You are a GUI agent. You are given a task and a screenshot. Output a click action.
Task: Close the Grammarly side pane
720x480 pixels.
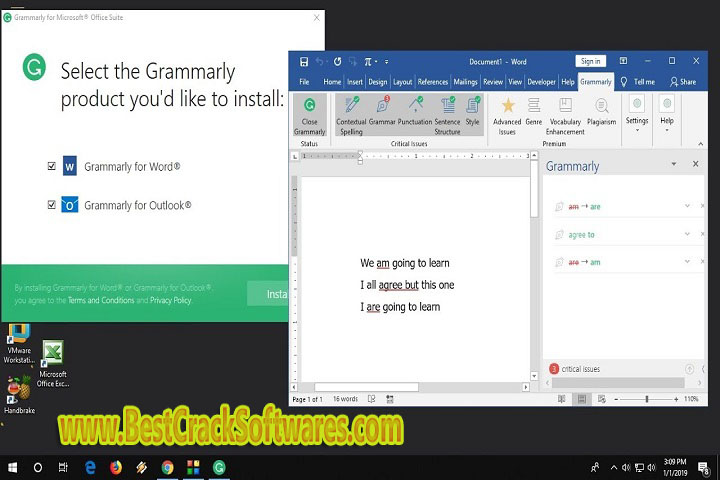pos(696,164)
